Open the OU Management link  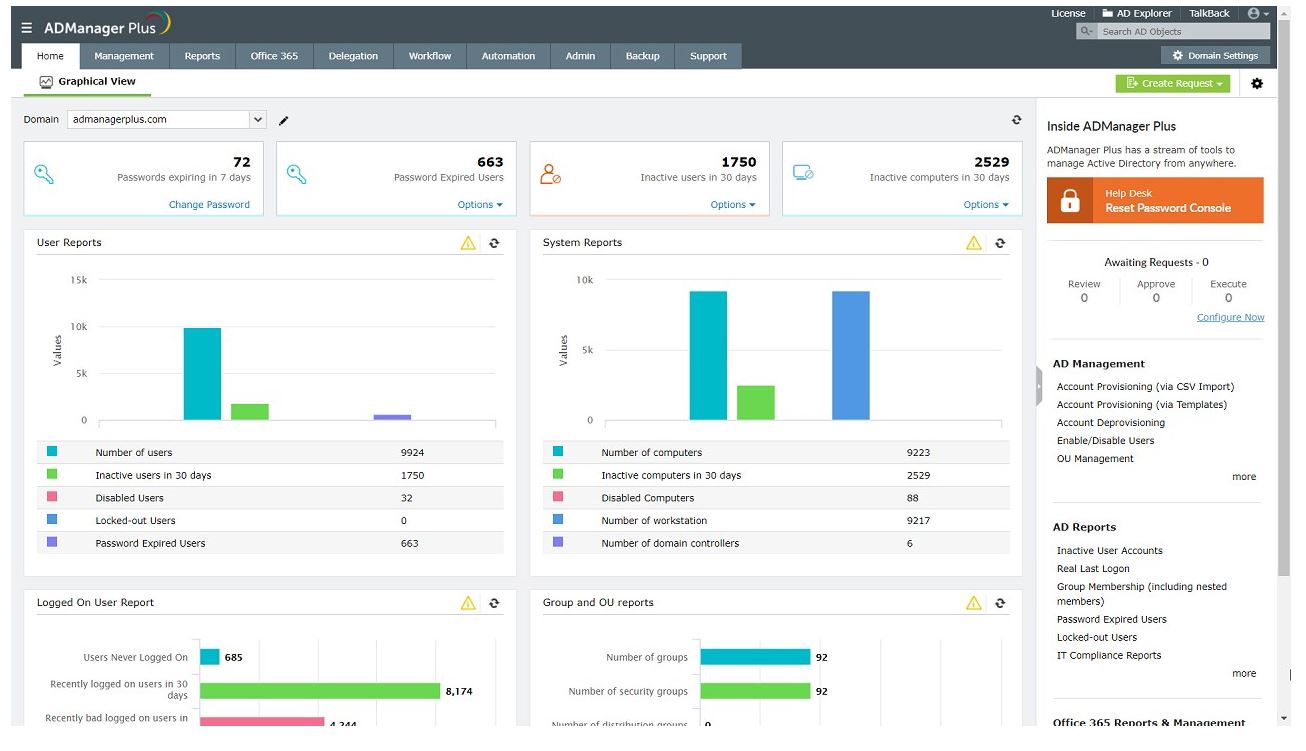point(1095,459)
